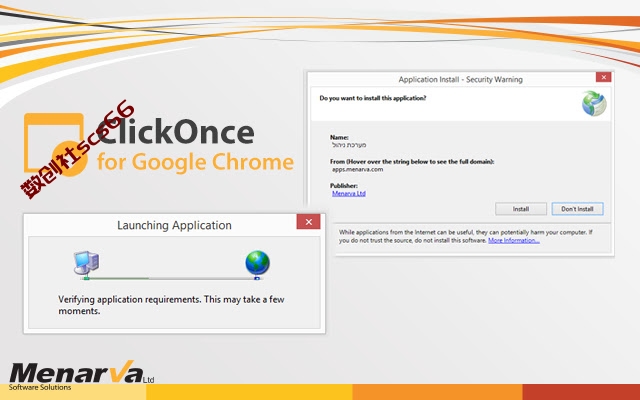
Task: Click the "Application Install - Security Warning" title
Action: 460,80
